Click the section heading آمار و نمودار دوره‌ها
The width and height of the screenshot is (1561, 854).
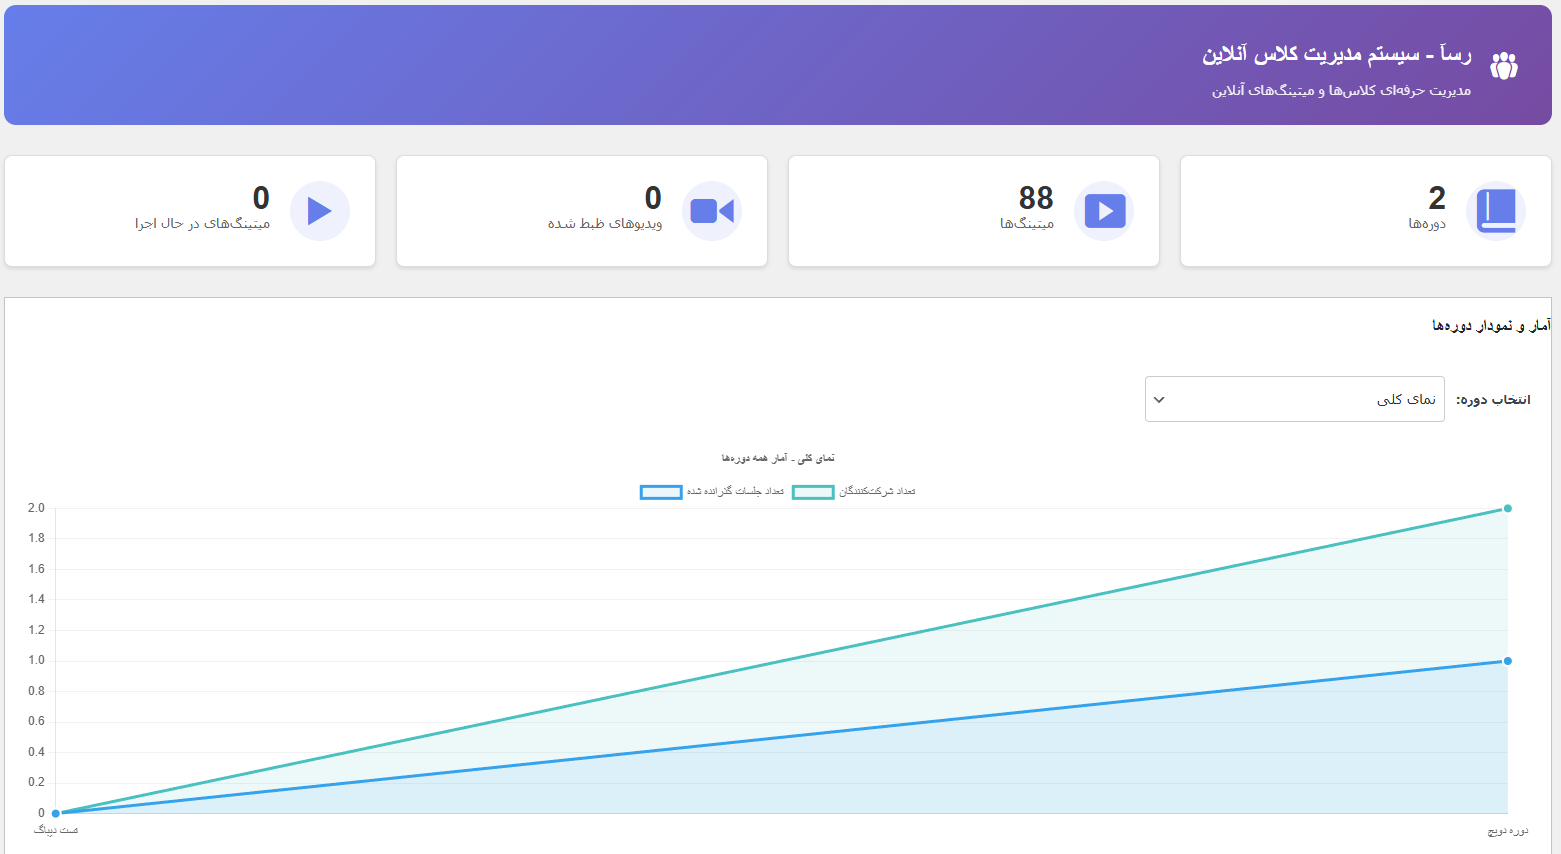[x=1491, y=326]
